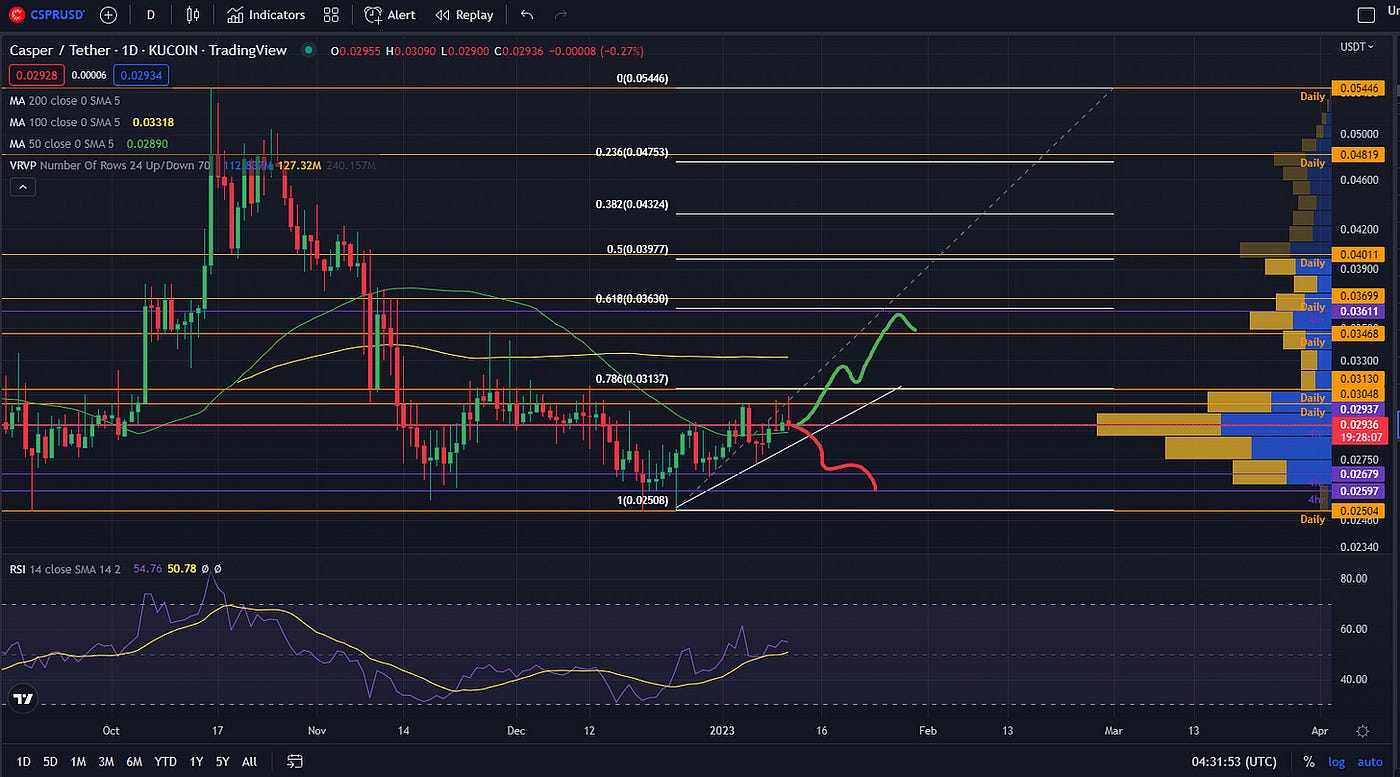Click the 0.03318 MA 100 value
Image resolution: width=1400 pixels, height=777 pixels.
click(x=153, y=122)
